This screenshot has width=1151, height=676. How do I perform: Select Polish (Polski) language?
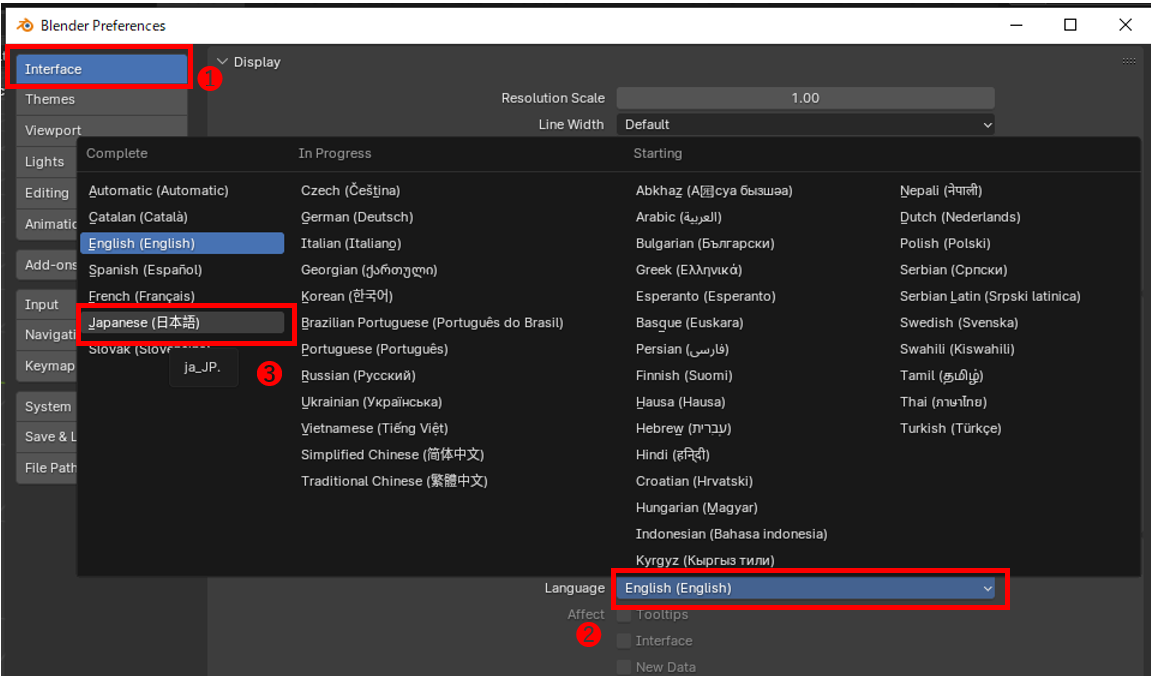tap(945, 243)
